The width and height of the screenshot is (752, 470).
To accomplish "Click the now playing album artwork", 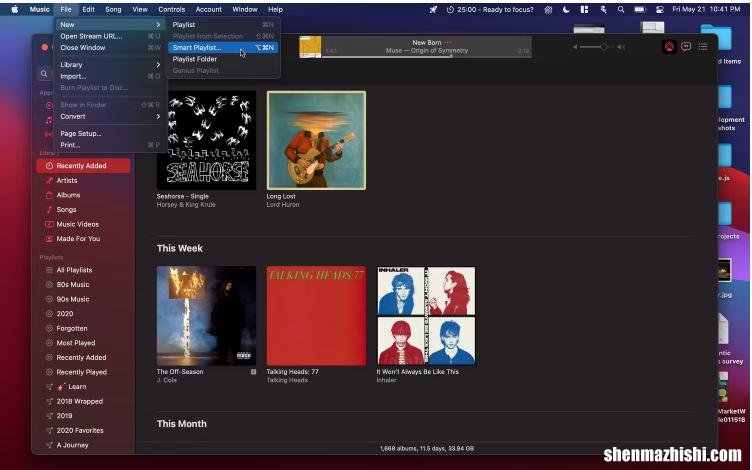I will point(310,47).
